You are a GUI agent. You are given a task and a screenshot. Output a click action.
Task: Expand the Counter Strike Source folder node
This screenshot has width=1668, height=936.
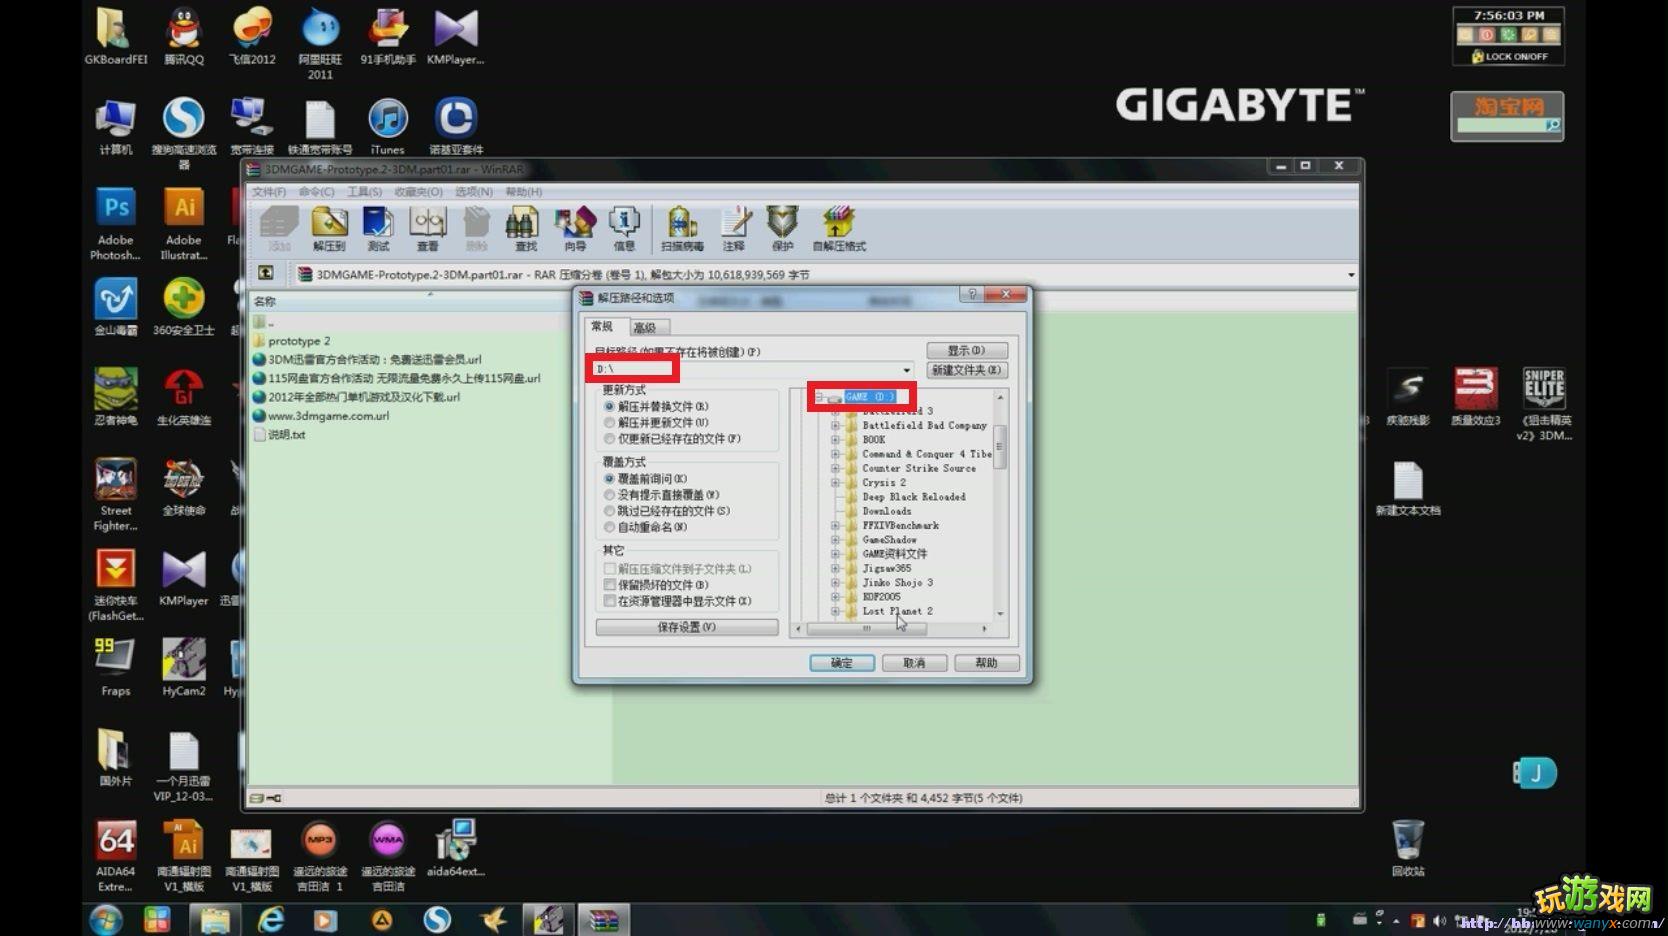(835, 468)
